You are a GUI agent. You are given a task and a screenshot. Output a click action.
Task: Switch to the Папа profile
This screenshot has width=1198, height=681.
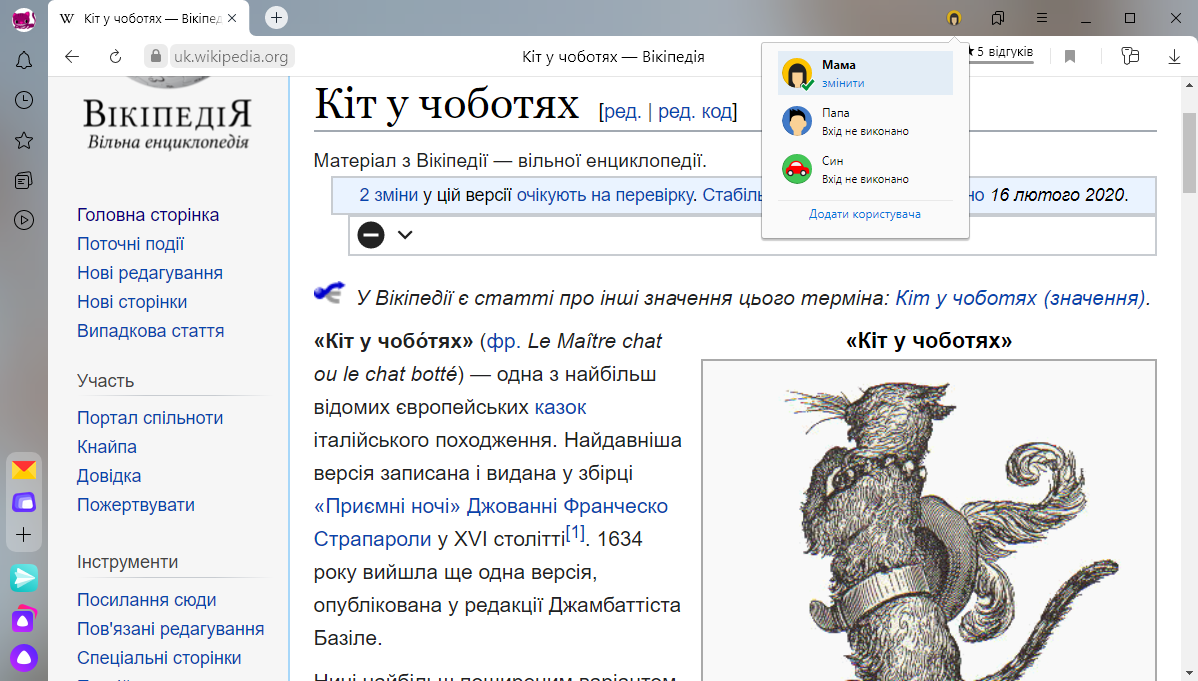[865, 122]
